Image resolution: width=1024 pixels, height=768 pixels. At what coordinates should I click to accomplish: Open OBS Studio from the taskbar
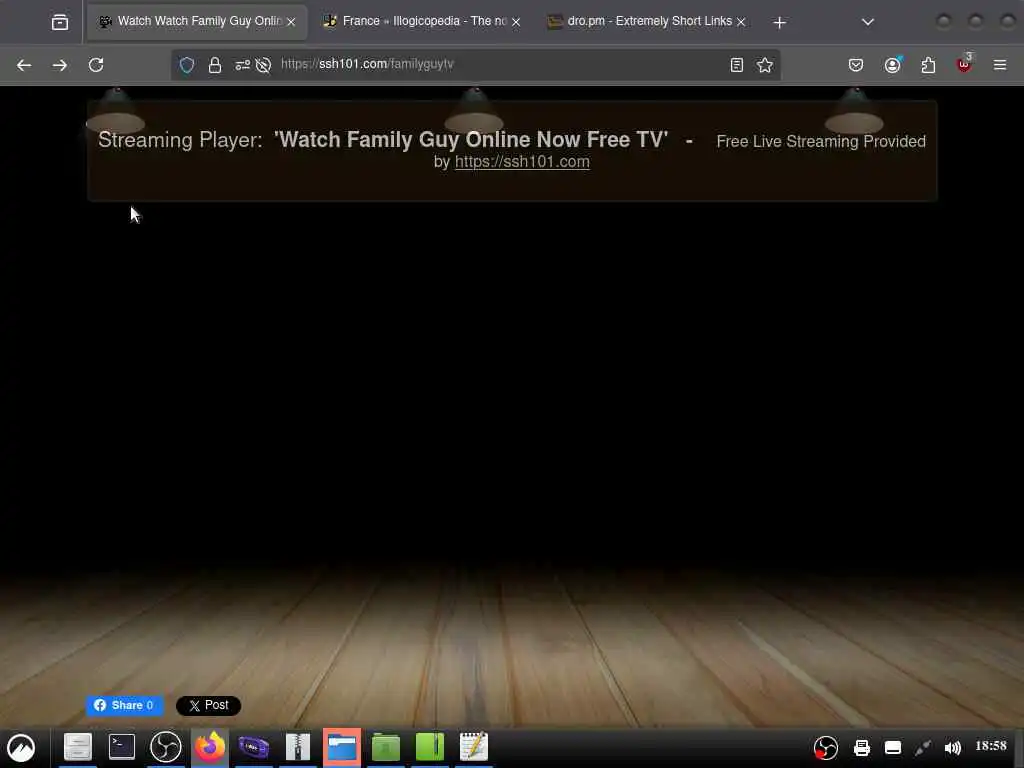click(x=166, y=747)
